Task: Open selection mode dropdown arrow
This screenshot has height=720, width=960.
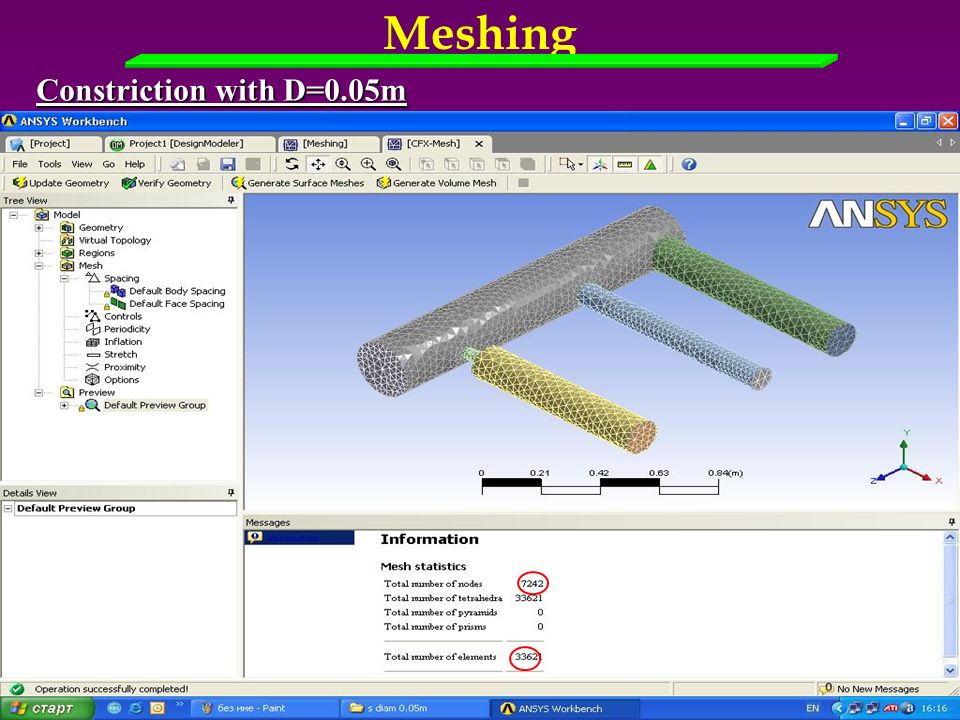Action: (580, 165)
